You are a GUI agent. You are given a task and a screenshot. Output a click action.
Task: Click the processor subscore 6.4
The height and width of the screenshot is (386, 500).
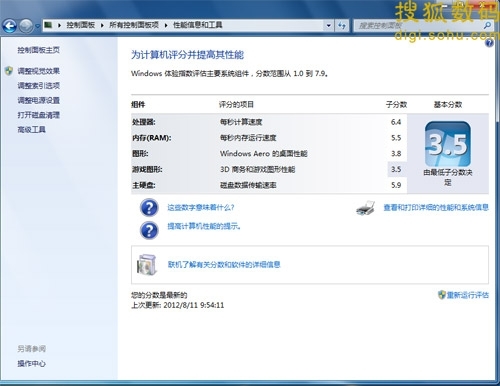[396, 122]
